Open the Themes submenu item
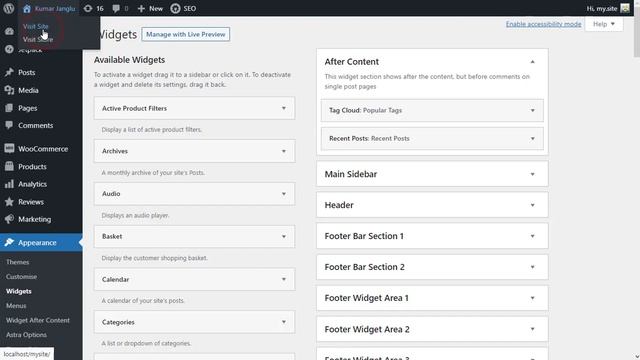This screenshot has width=640, height=360. tap(18, 262)
